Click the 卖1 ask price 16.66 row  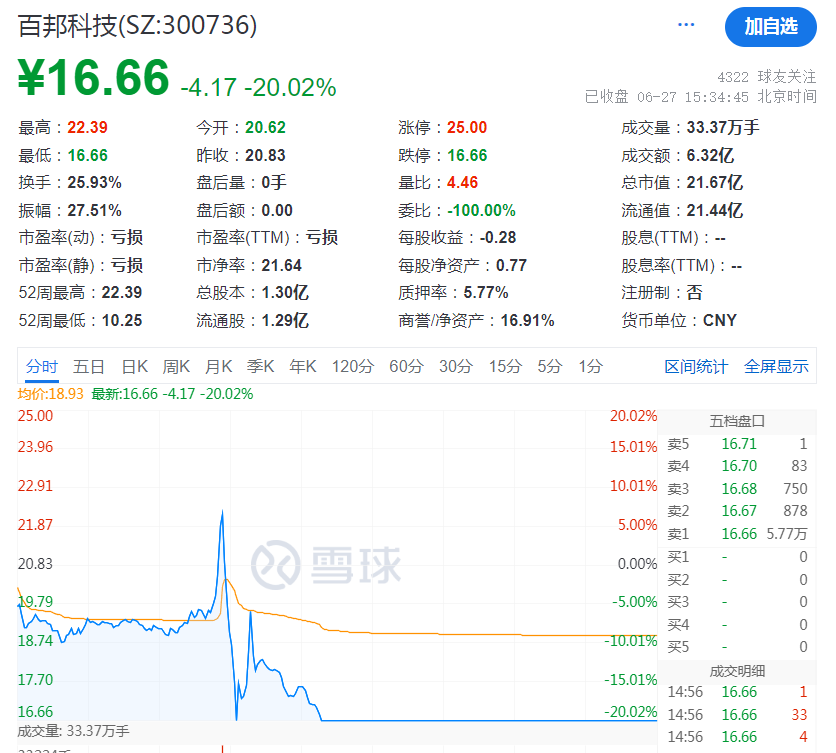738,534
